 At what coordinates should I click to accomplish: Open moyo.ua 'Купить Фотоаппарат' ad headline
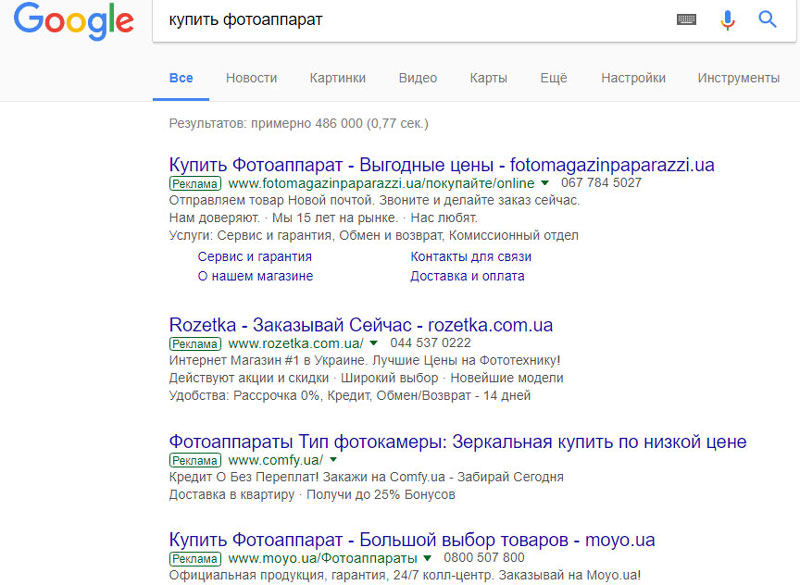[x=412, y=540]
